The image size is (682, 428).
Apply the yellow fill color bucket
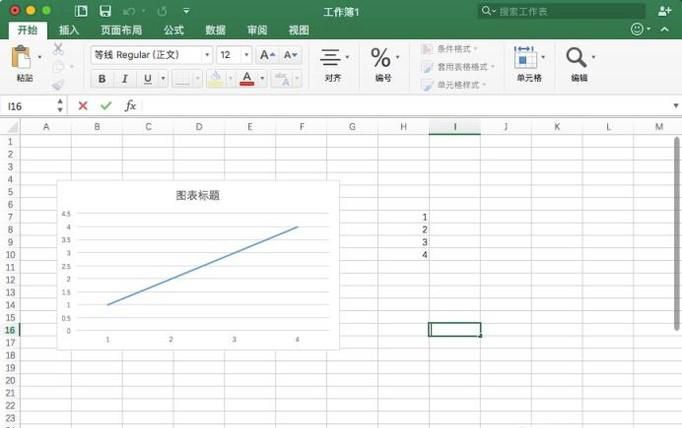[216, 79]
